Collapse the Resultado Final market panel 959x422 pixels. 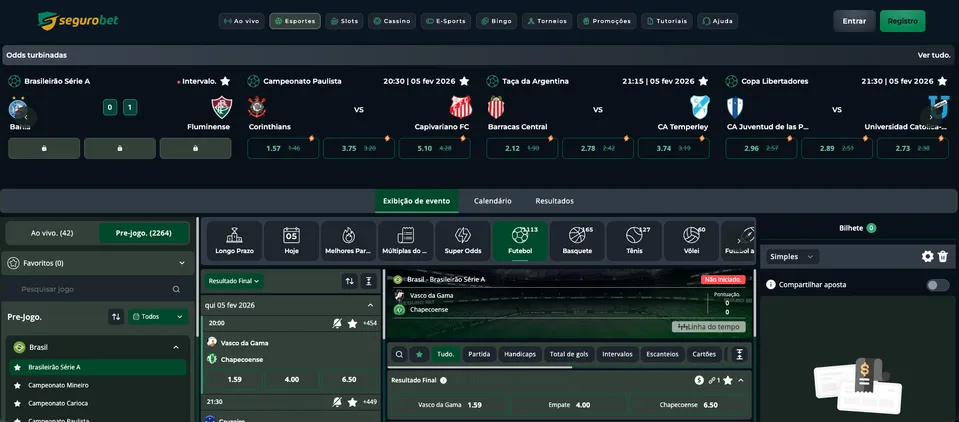pos(741,380)
